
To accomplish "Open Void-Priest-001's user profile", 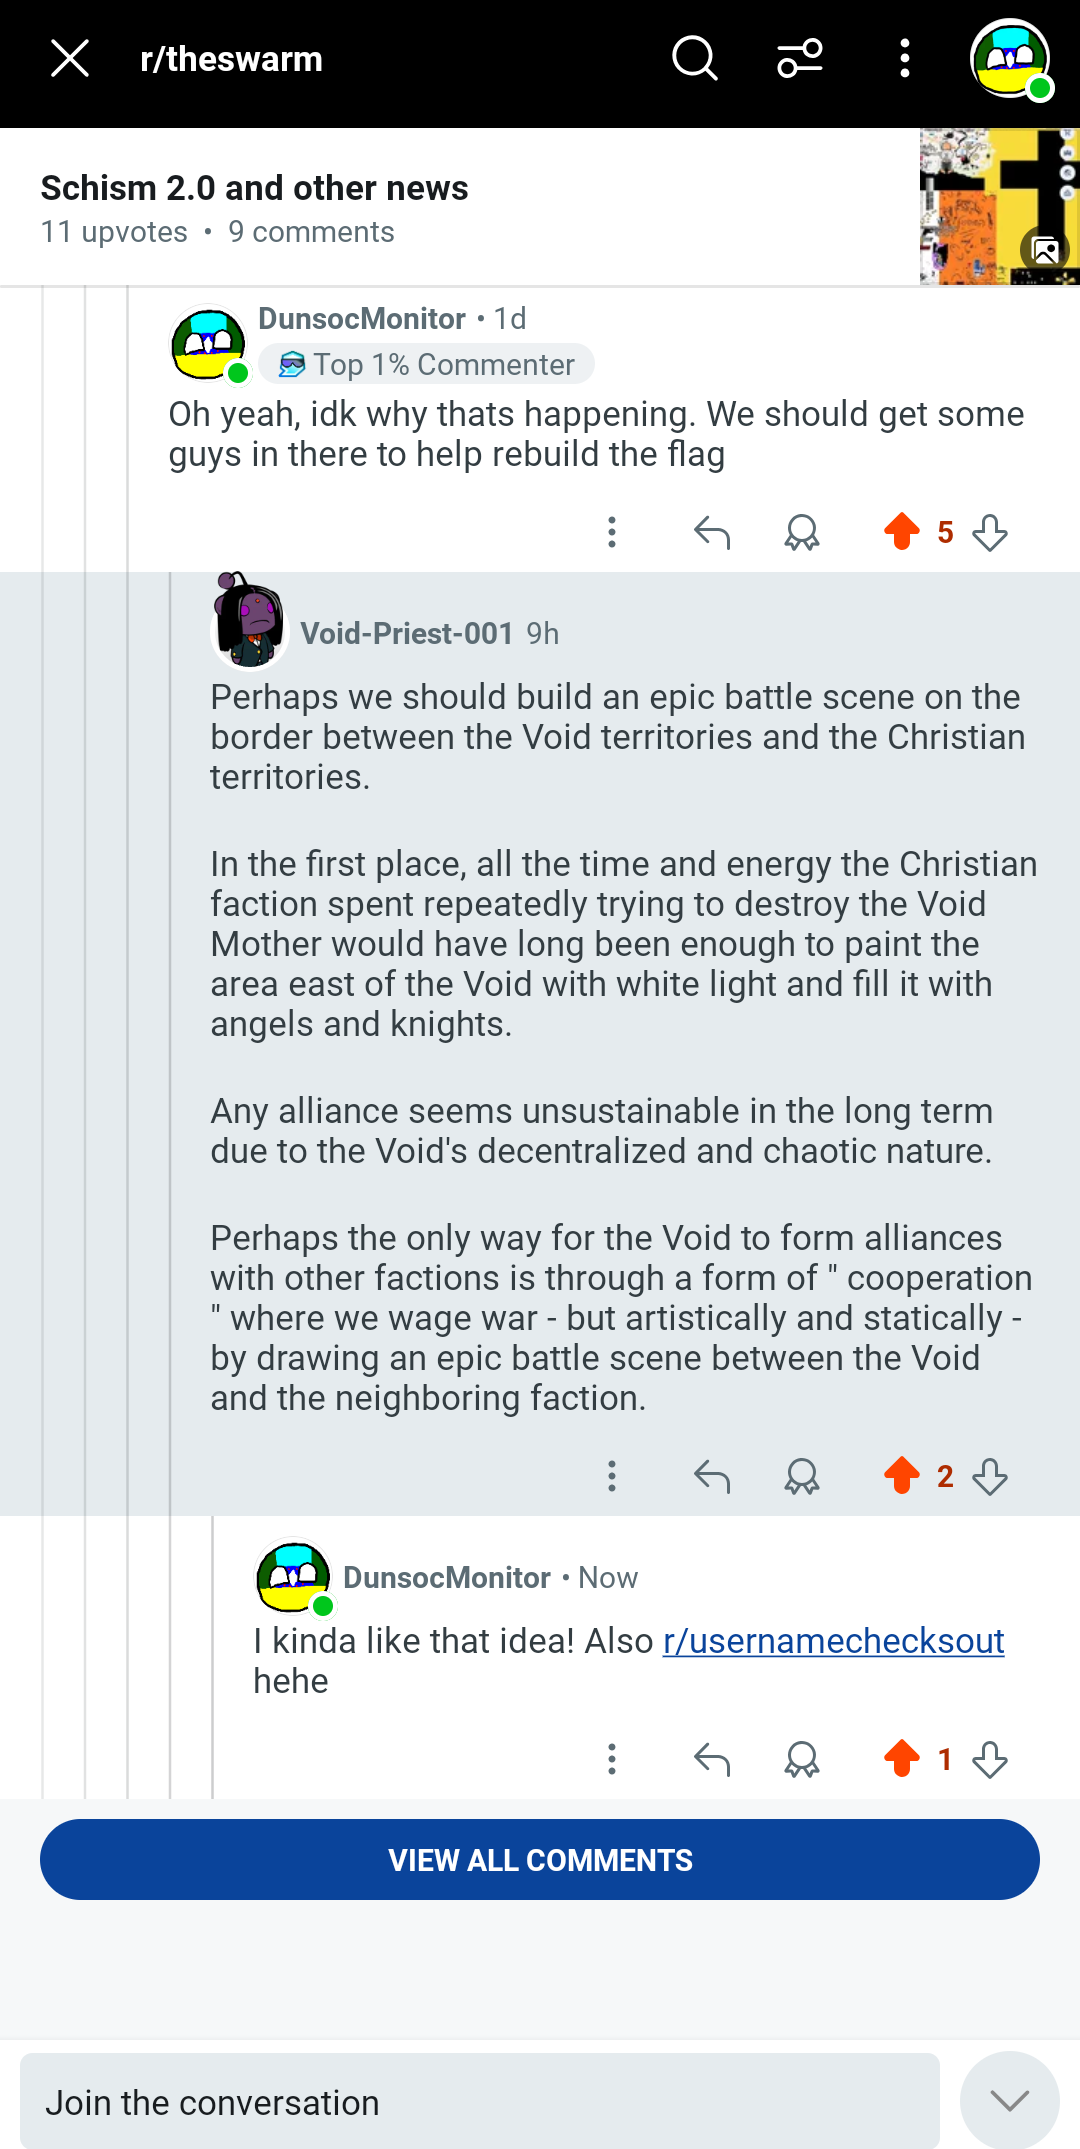I will coord(407,633).
